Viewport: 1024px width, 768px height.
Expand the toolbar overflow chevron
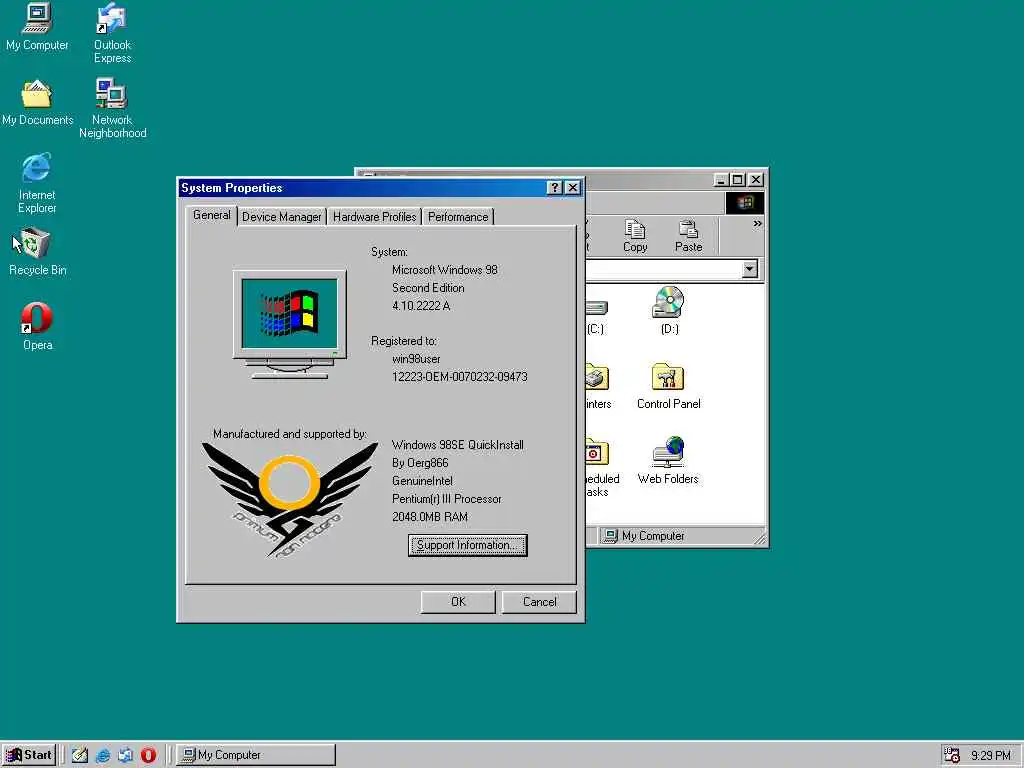(757, 223)
